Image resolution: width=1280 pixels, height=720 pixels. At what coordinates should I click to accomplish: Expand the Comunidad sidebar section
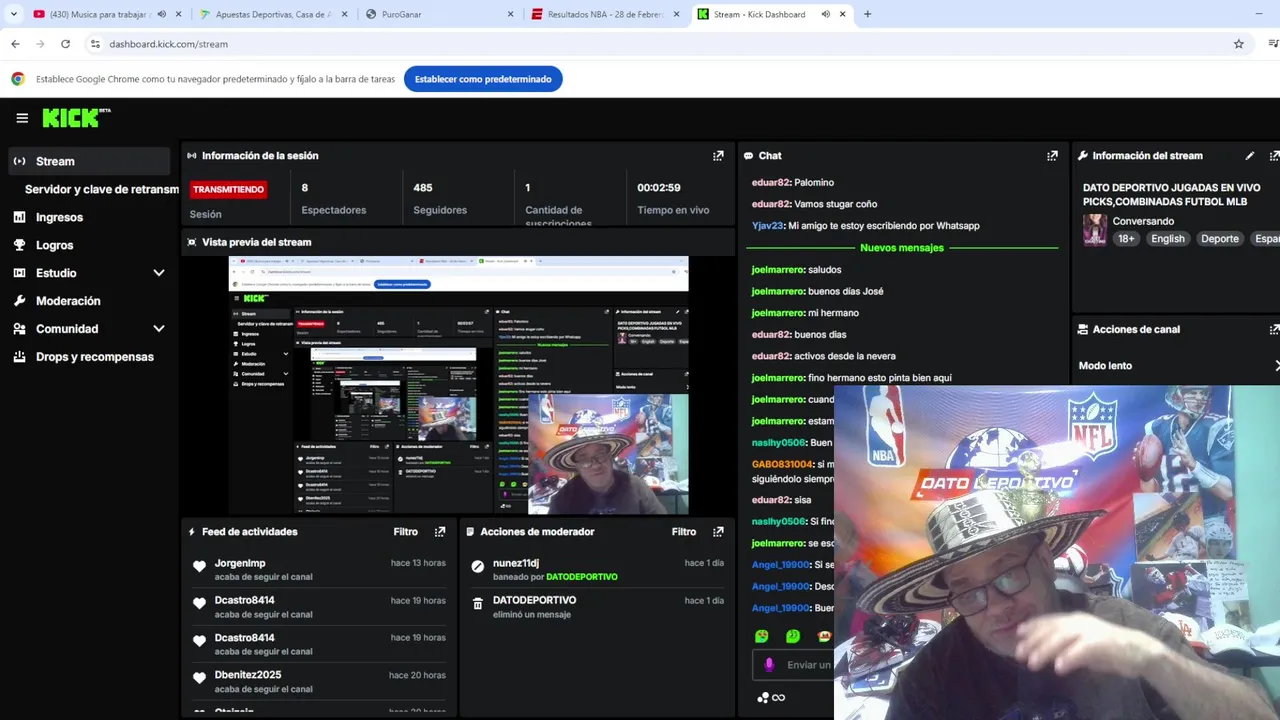(x=158, y=329)
